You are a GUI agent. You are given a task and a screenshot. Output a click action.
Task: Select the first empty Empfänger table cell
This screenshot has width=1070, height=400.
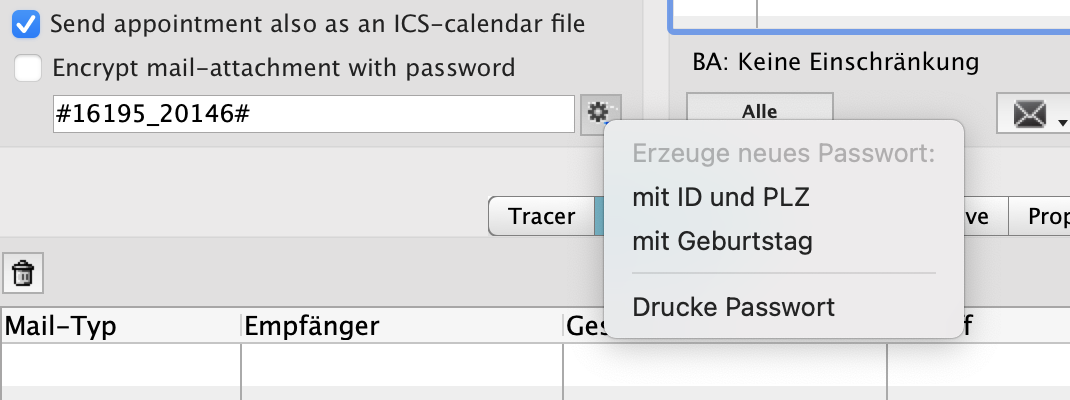click(x=401, y=364)
